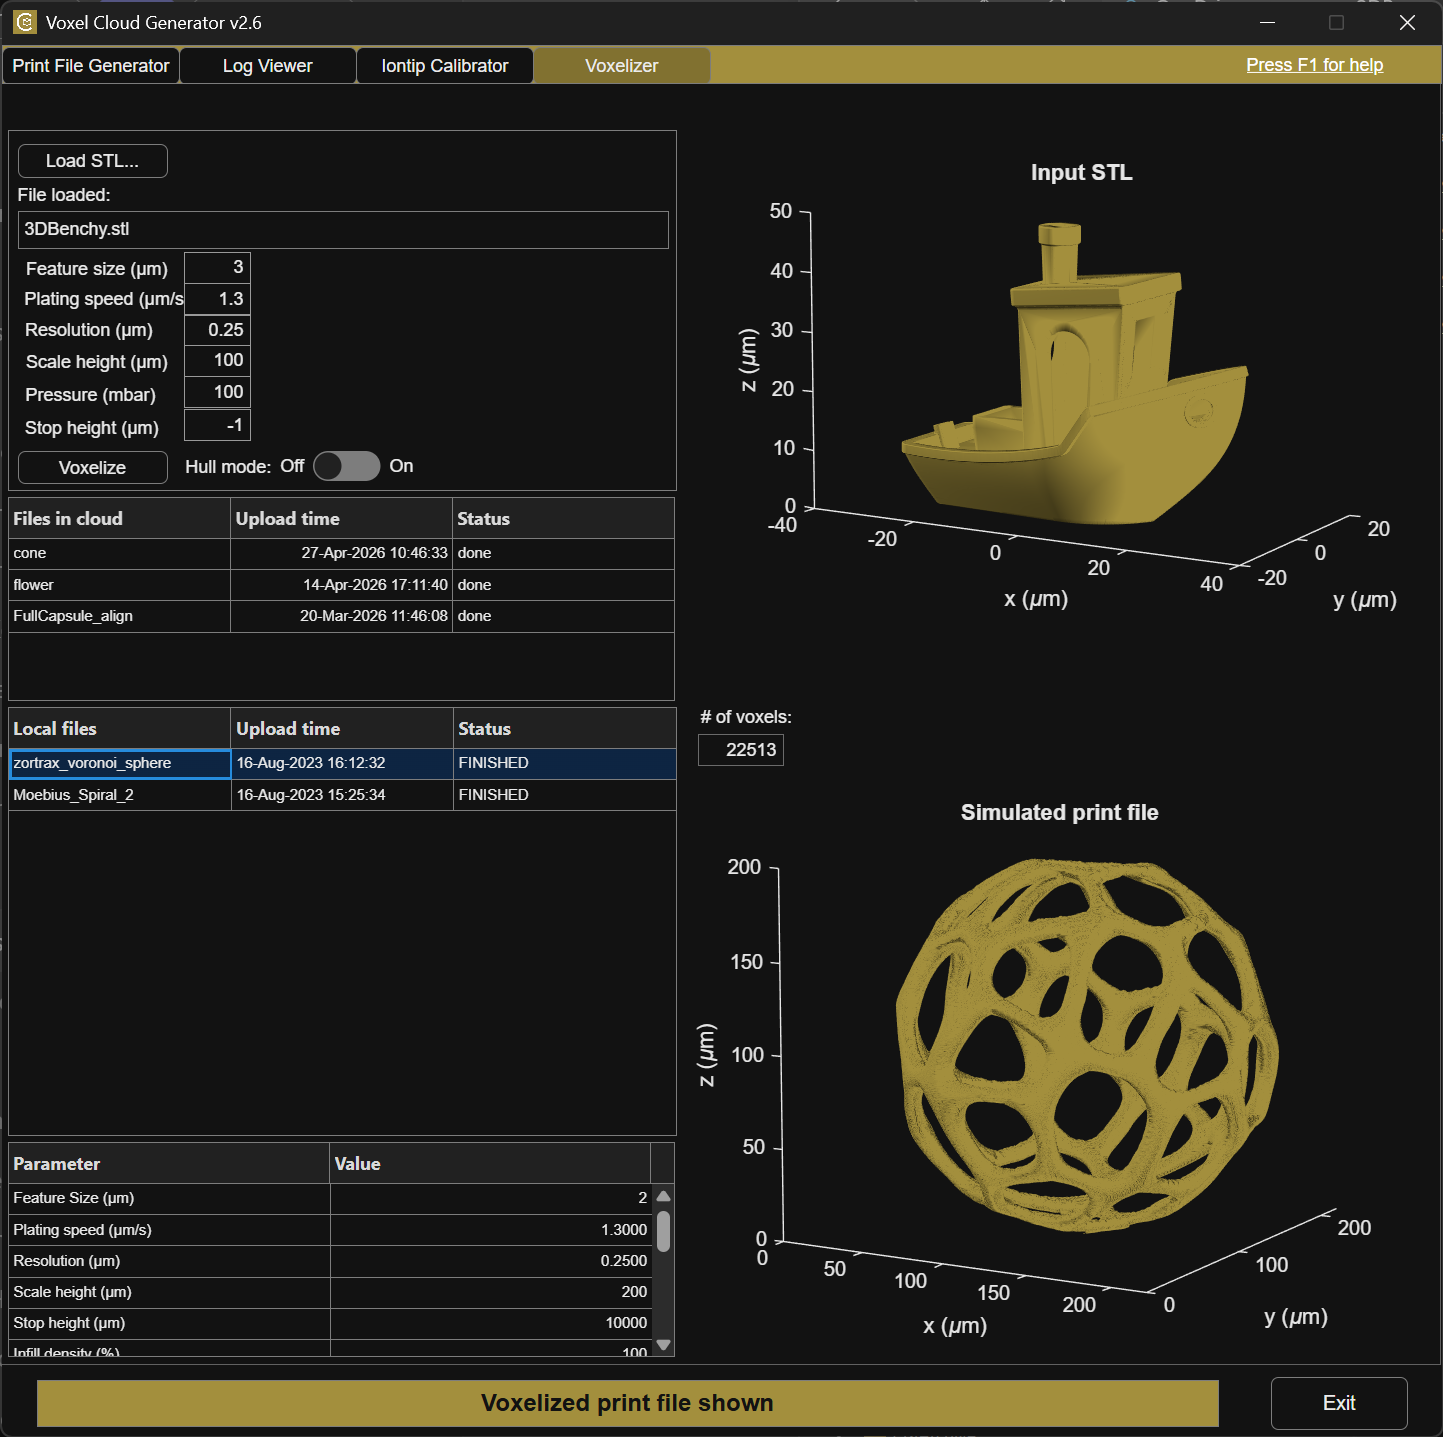Click the Stop height input field
Screen dimensions: 1443x1437
coord(217,426)
